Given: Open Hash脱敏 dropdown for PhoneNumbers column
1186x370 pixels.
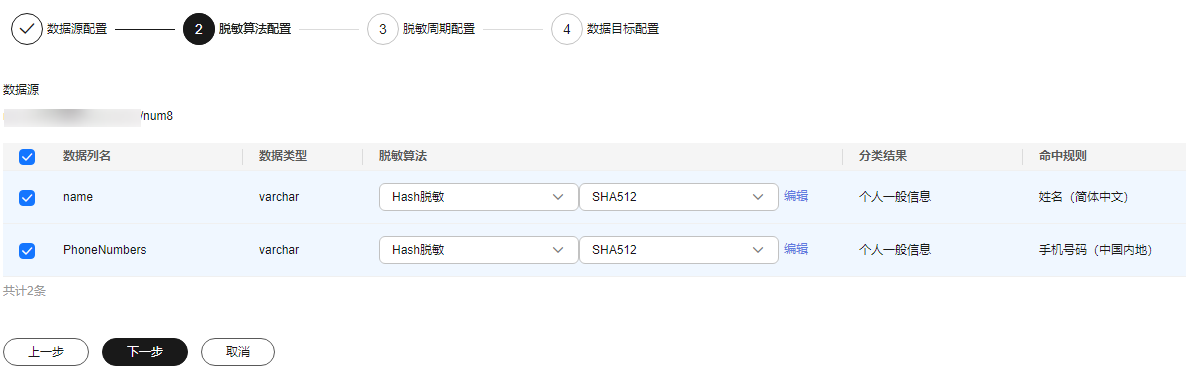Looking at the screenshot, I should coord(479,250).
